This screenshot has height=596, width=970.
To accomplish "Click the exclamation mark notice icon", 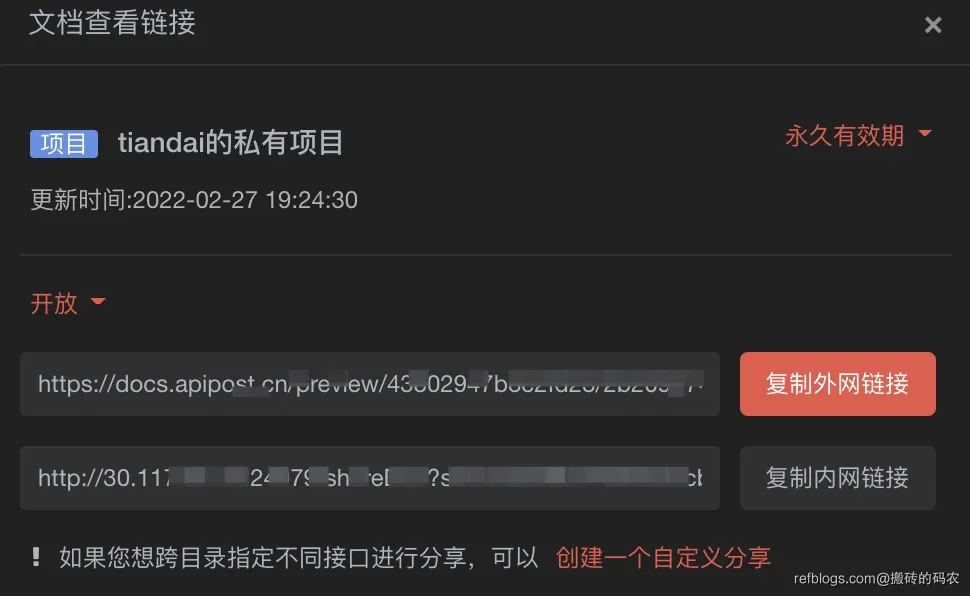I will 36,557.
